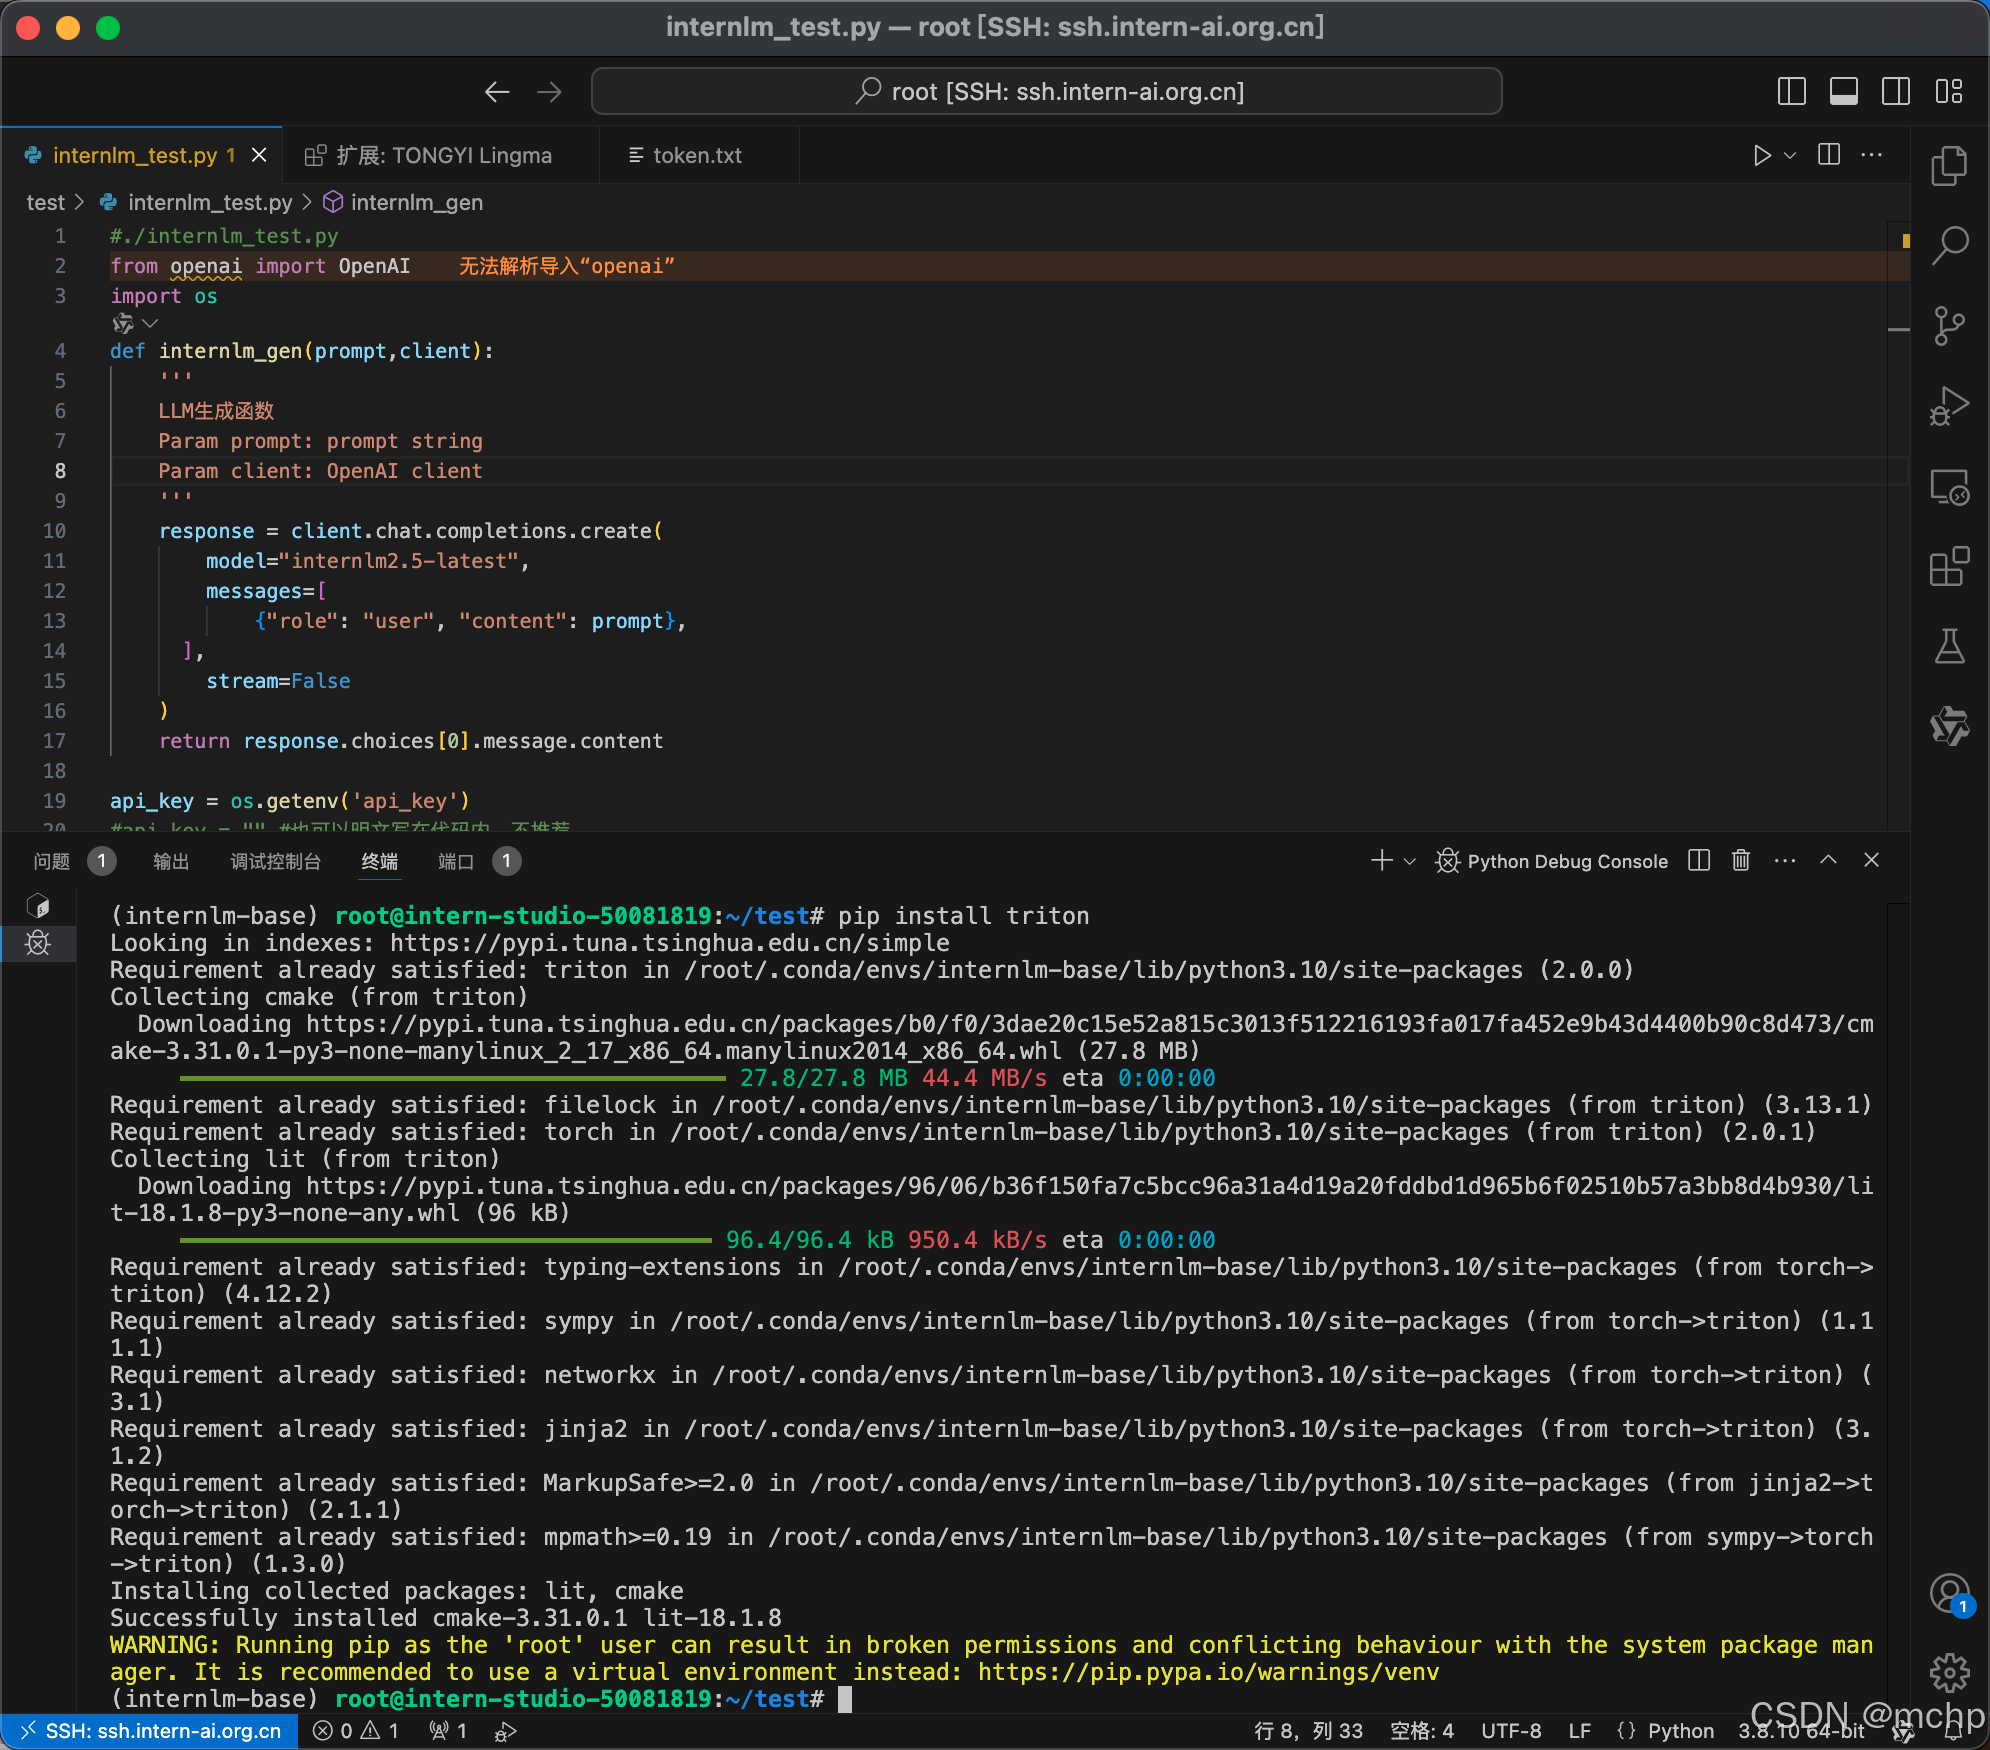Switch to the token.txt tab
Screen dimensions: 1990x1750
click(697, 155)
